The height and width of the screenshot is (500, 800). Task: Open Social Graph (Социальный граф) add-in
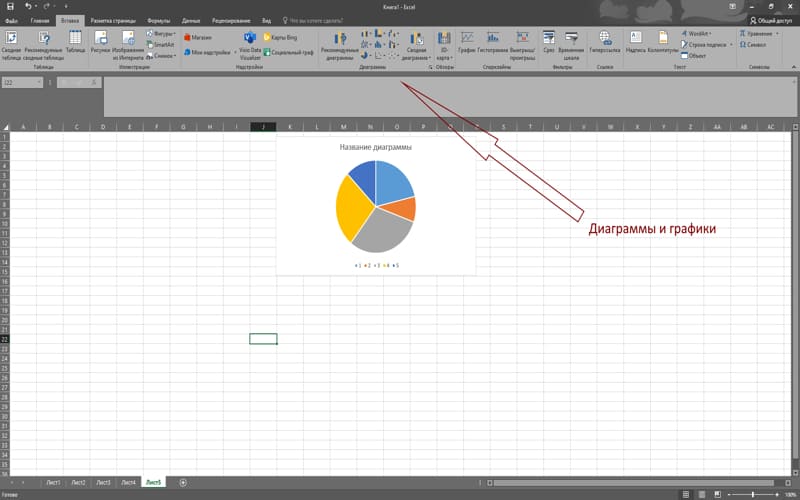289,52
